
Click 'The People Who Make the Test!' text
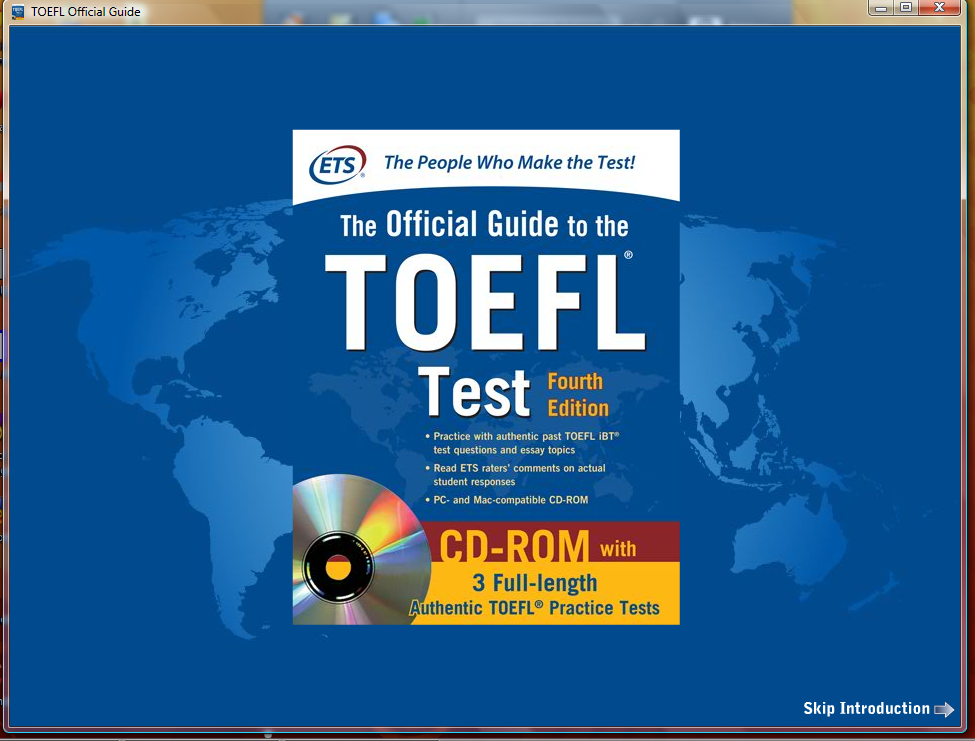point(510,163)
